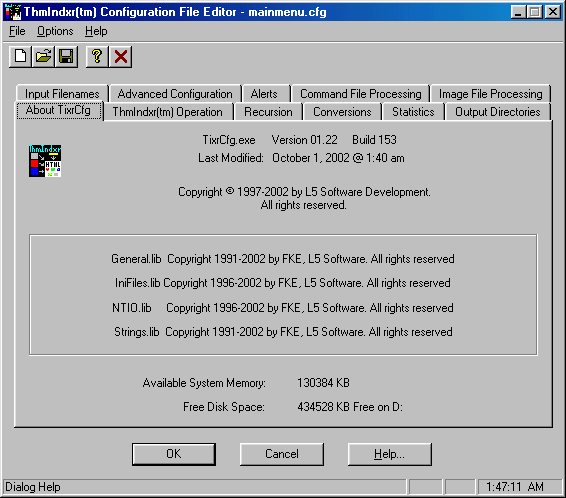Click the General.lib copyright line
The height and width of the screenshot is (498, 566).
click(283, 259)
